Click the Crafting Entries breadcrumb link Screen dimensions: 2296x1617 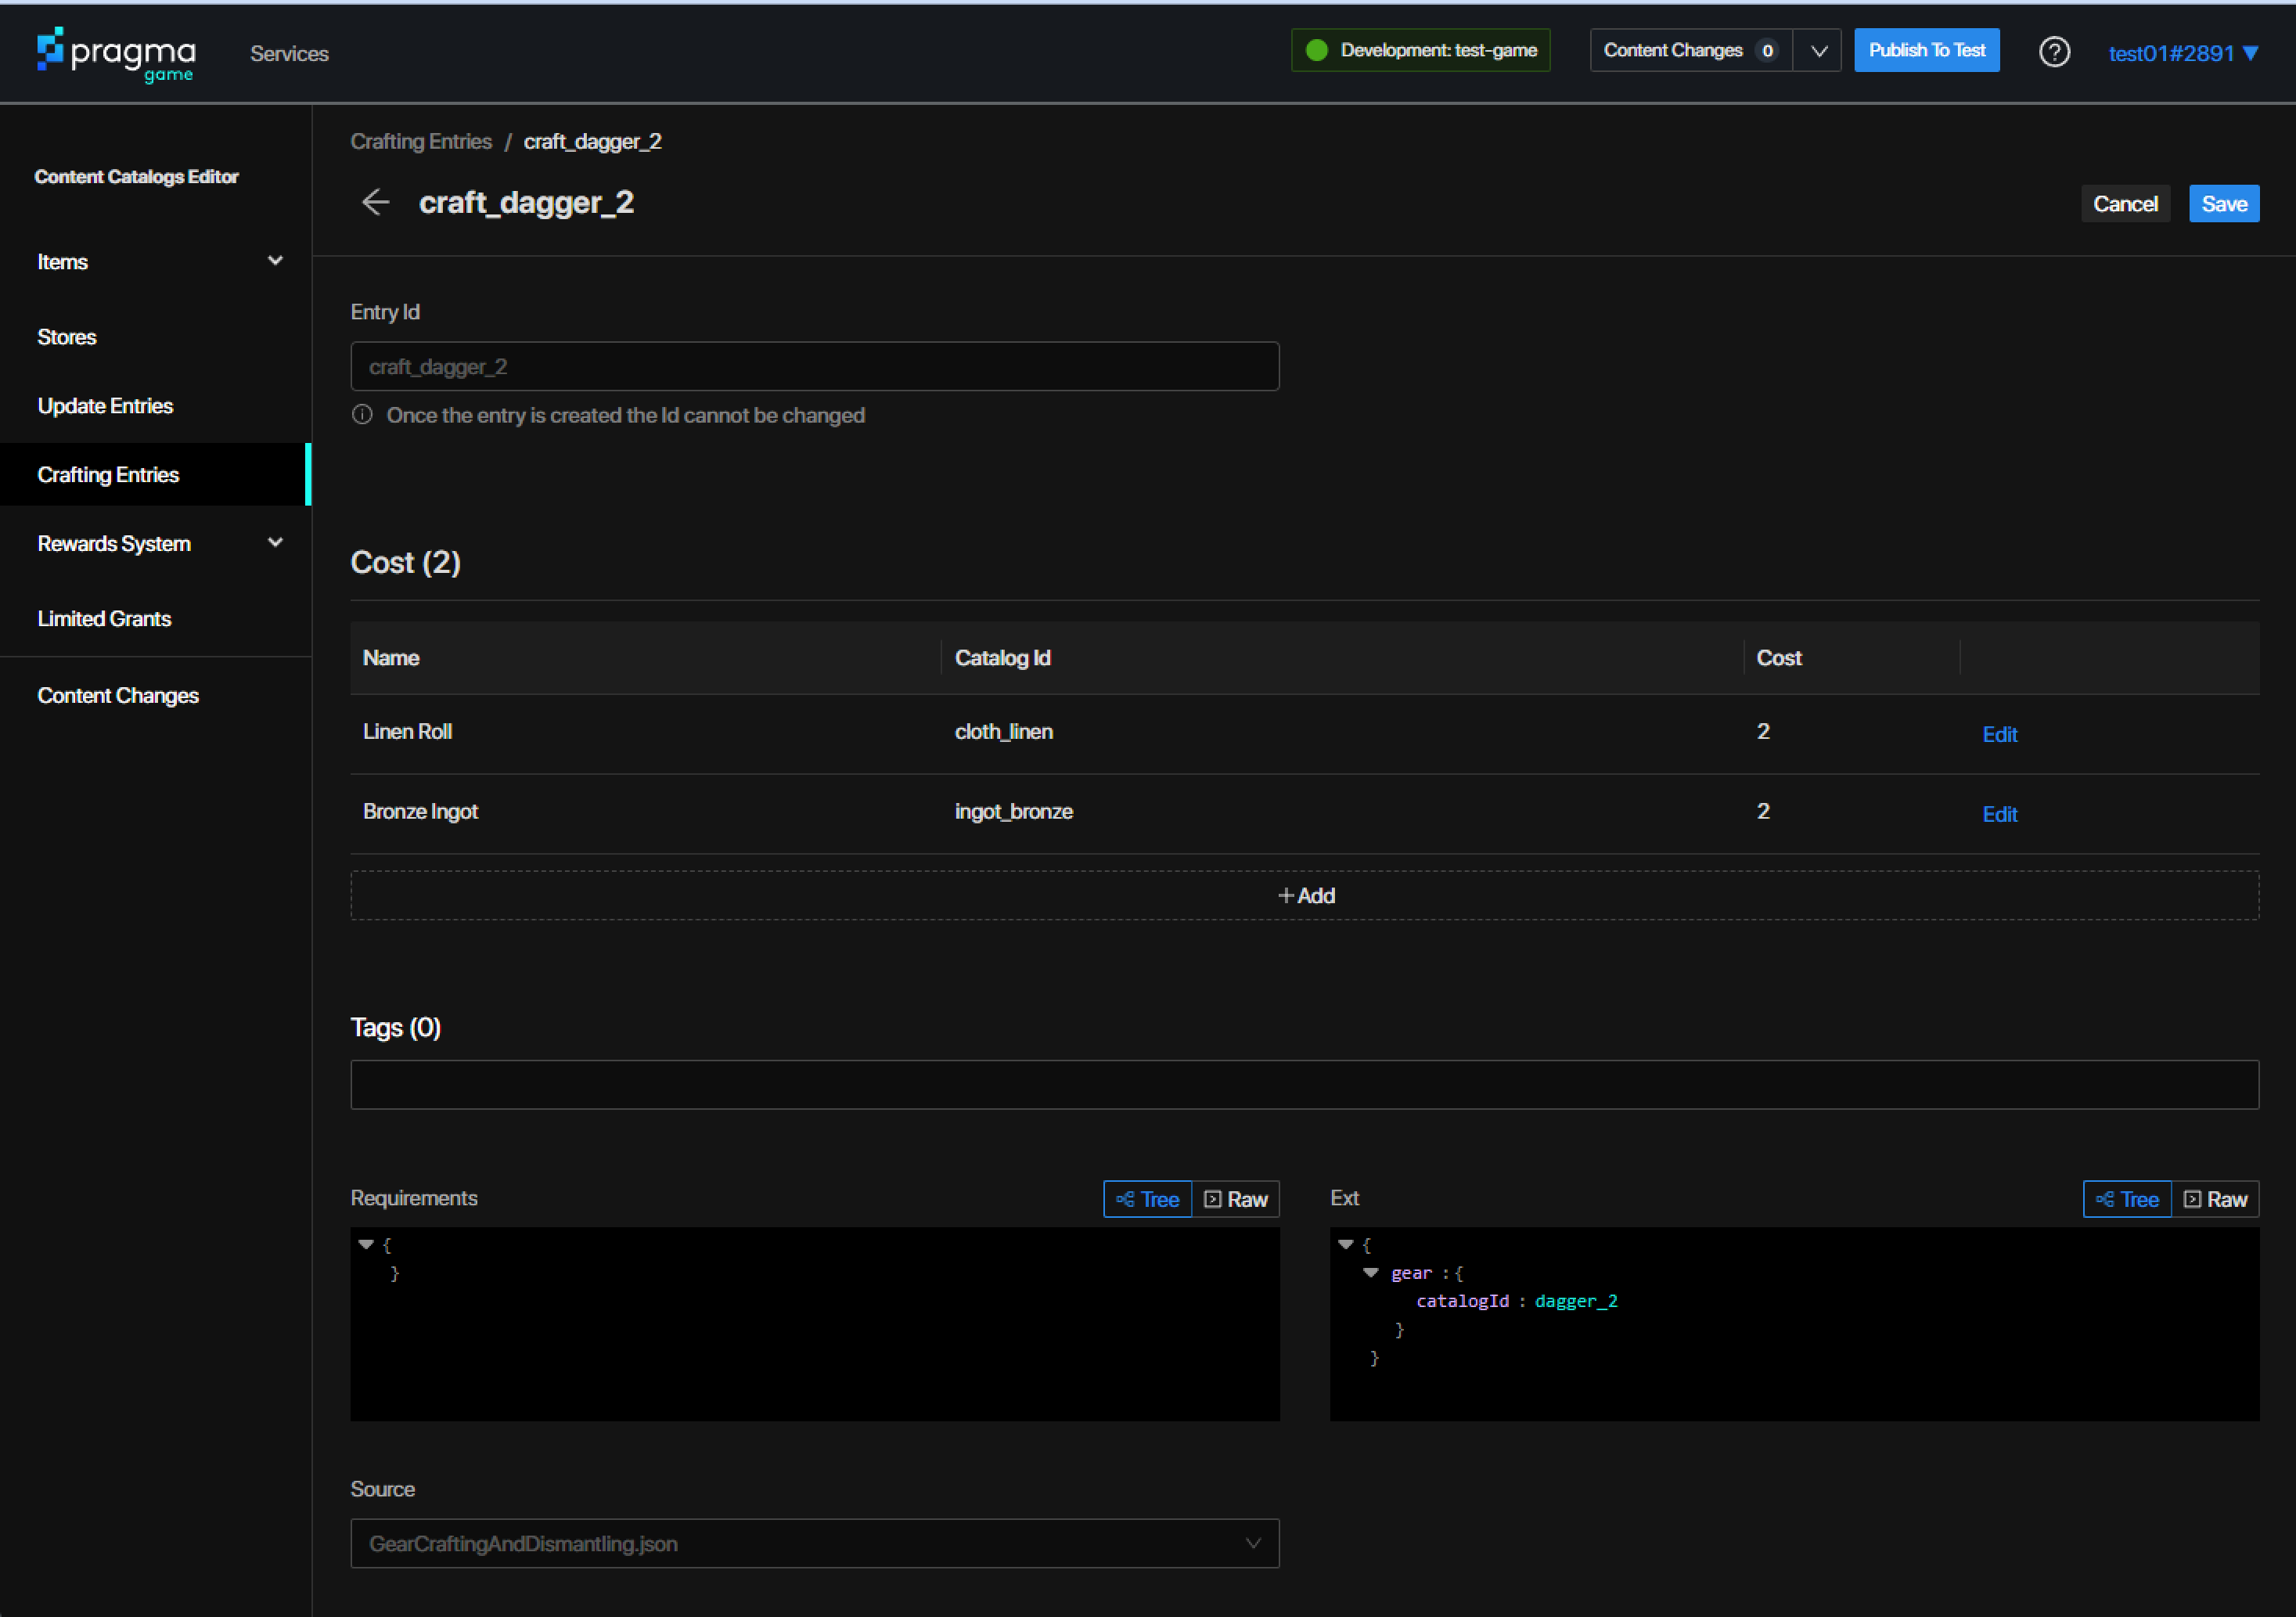421,141
